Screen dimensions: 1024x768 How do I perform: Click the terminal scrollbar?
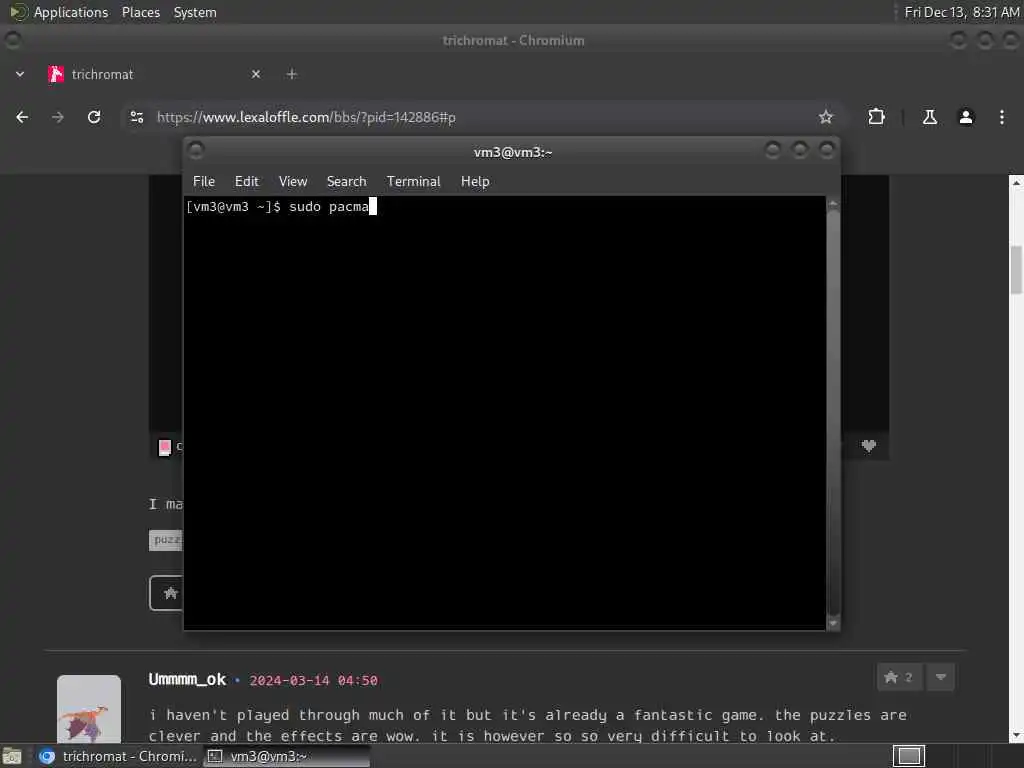[x=833, y=411]
